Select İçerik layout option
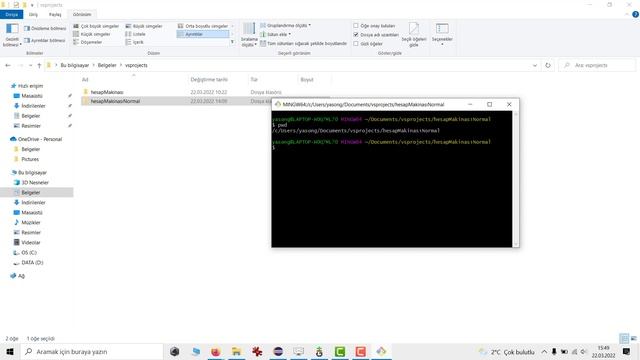 tap(135, 42)
